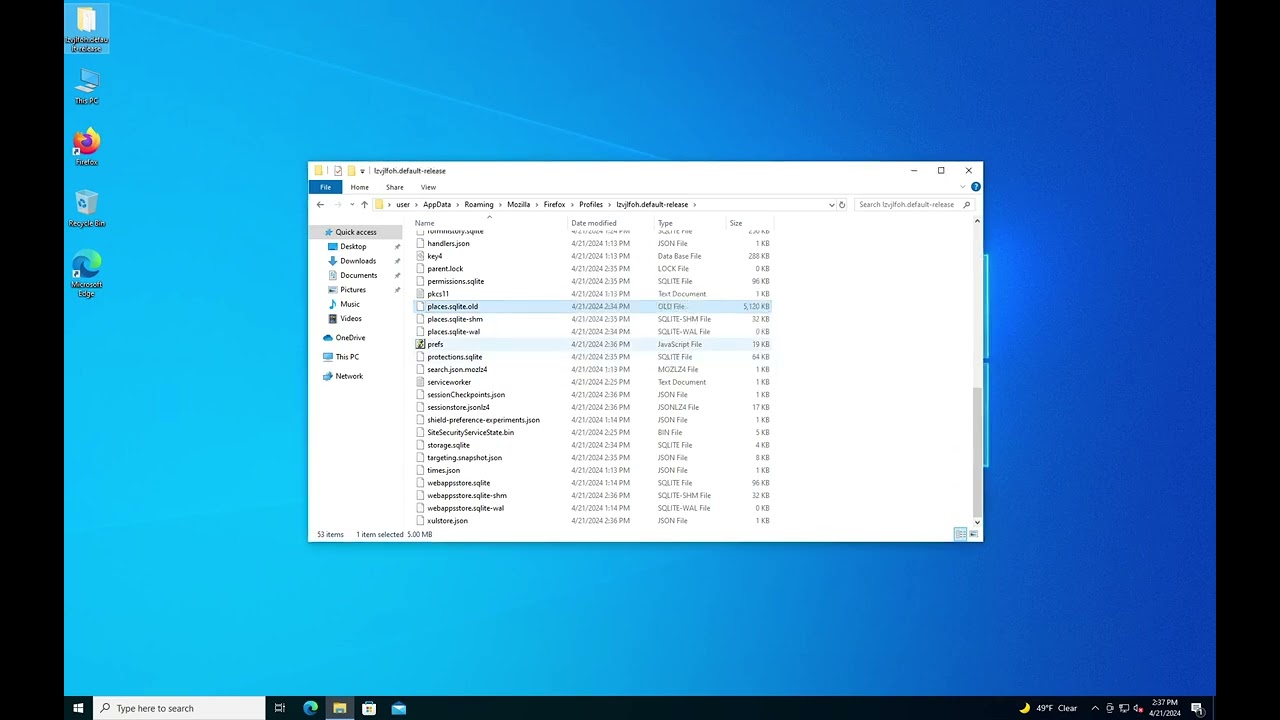
Task: Open Microsoft Store from the taskbar
Action: (x=369, y=708)
